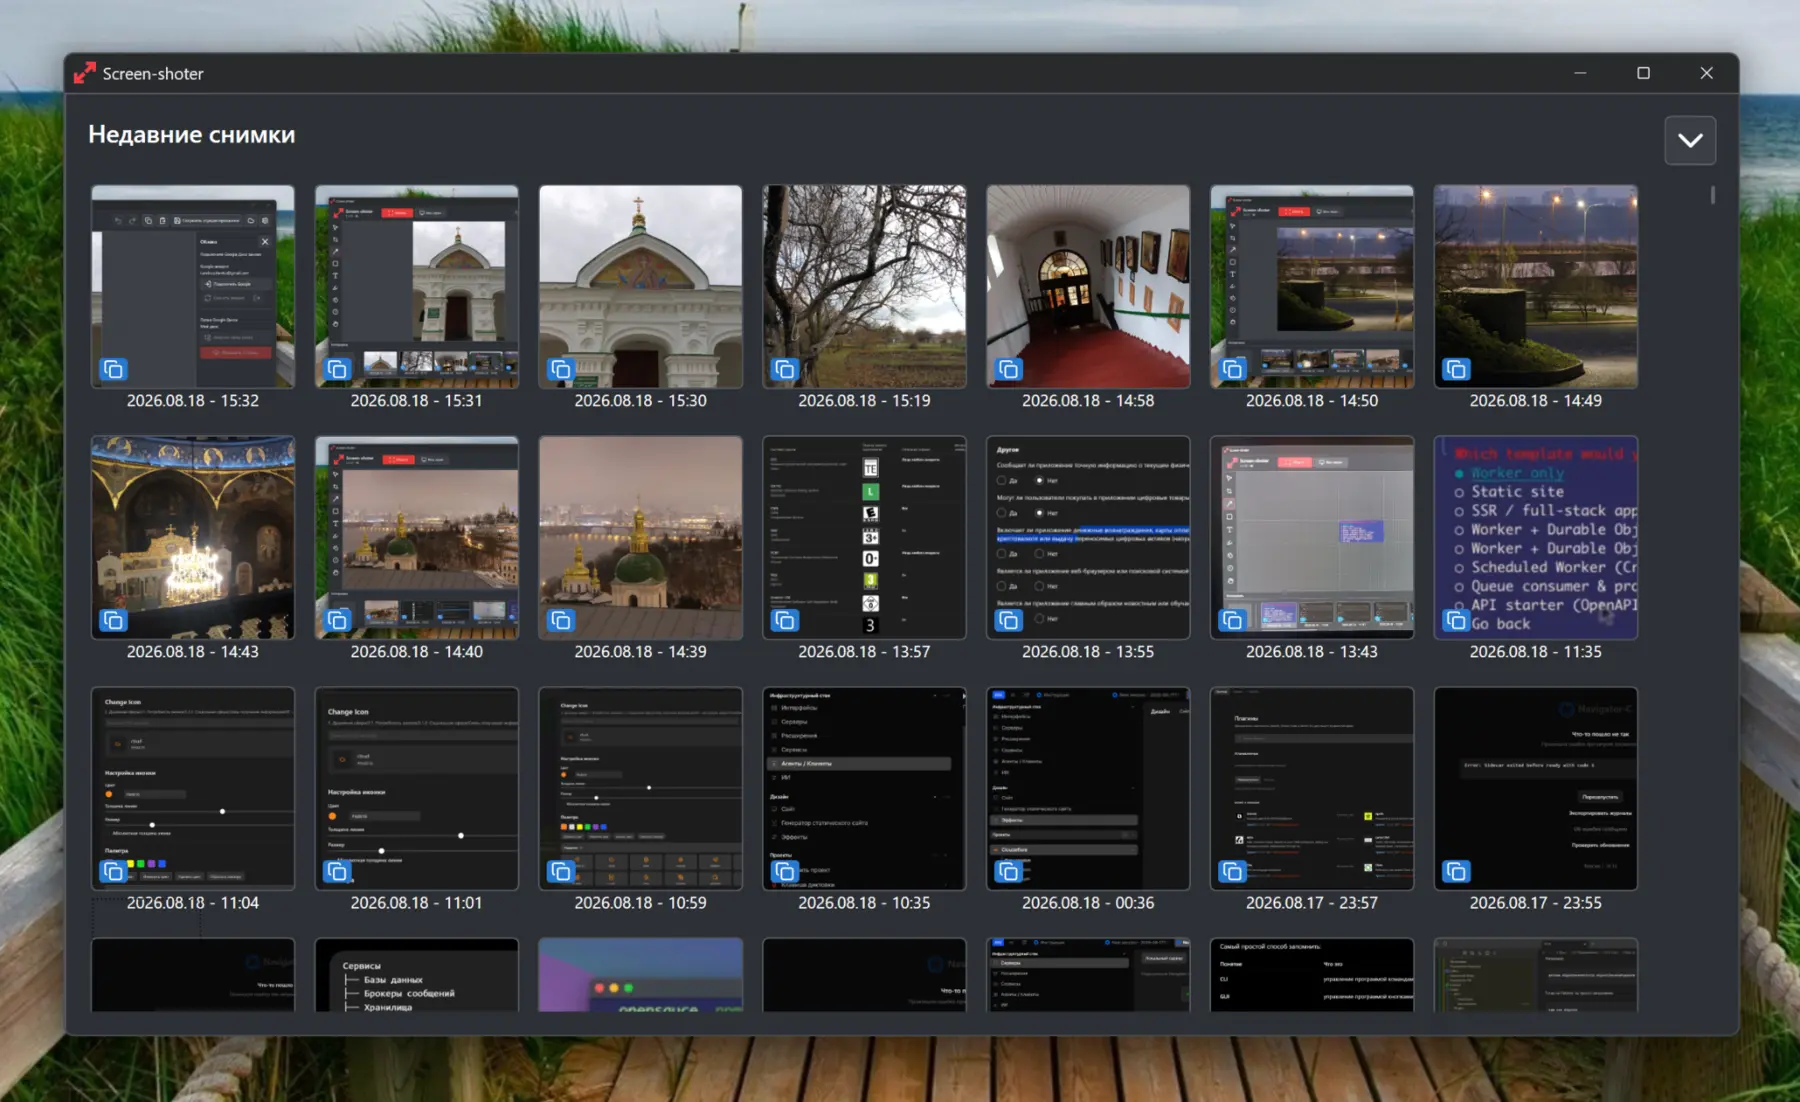
Task: Copy the 2026.08.18 - 14:58 snapshot
Action: [x=1009, y=370]
